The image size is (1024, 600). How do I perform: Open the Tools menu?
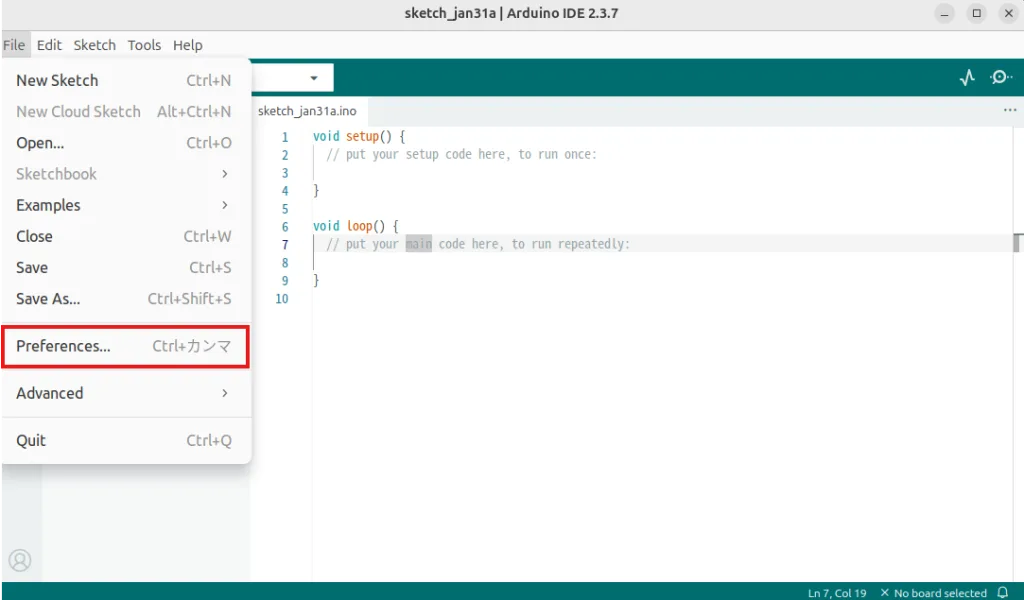point(144,45)
